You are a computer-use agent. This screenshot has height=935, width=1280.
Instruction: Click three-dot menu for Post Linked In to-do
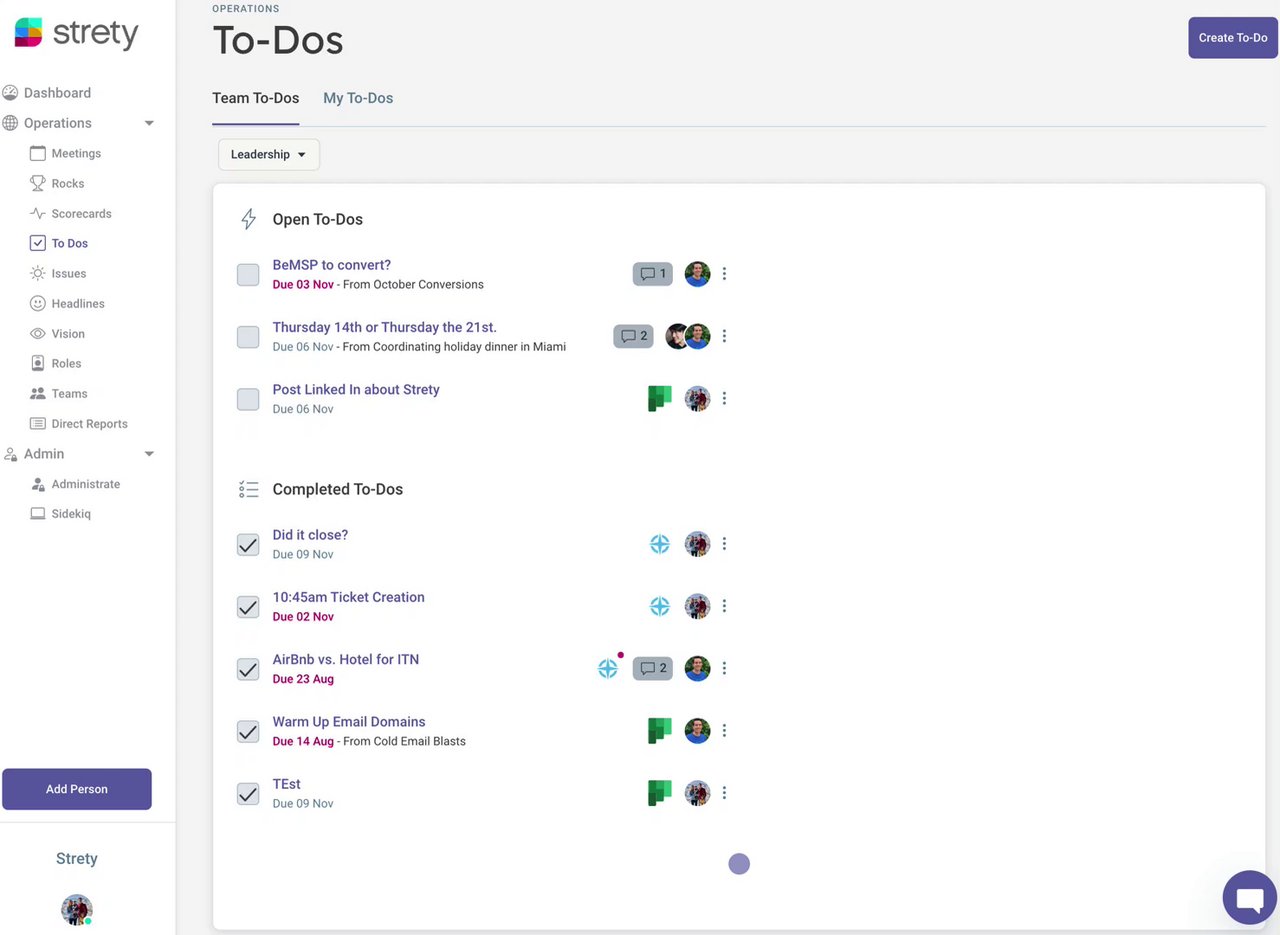[724, 398]
